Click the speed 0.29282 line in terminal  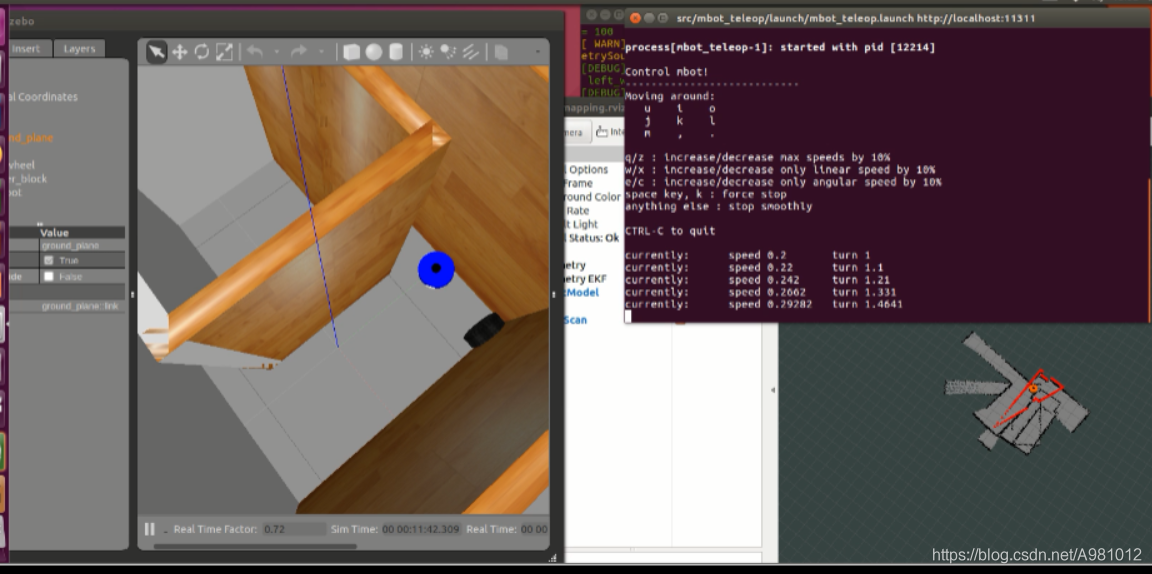[763, 304]
